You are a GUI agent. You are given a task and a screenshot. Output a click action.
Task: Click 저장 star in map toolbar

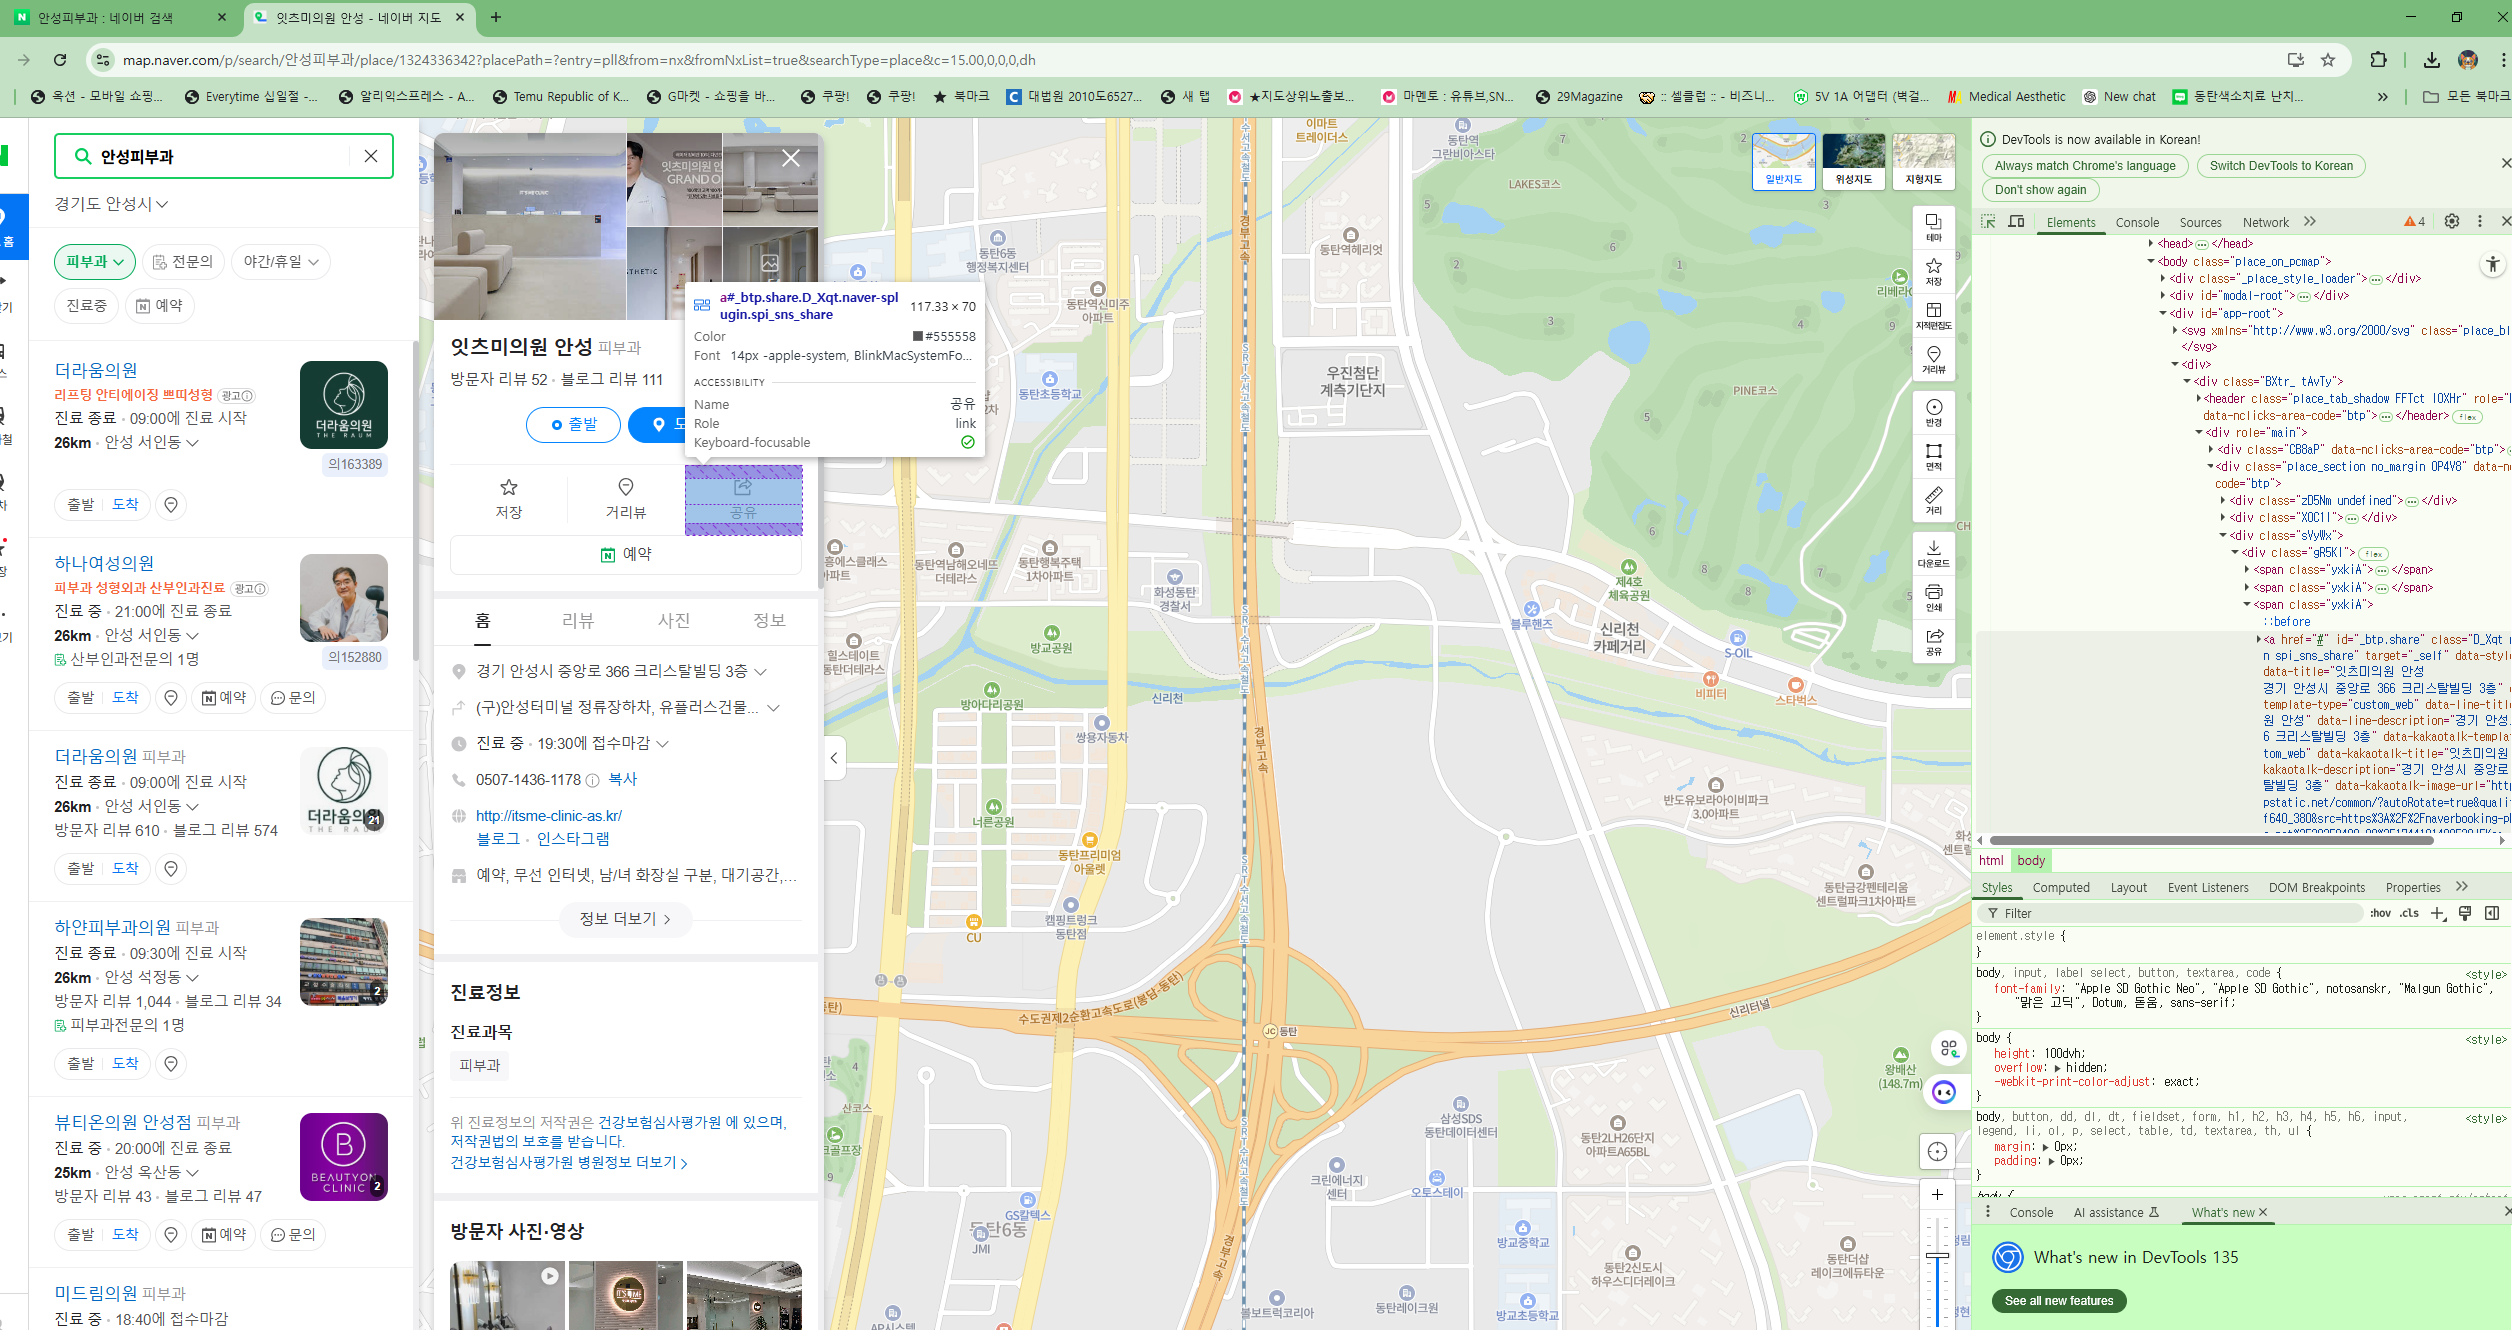tap(1934, 271)
